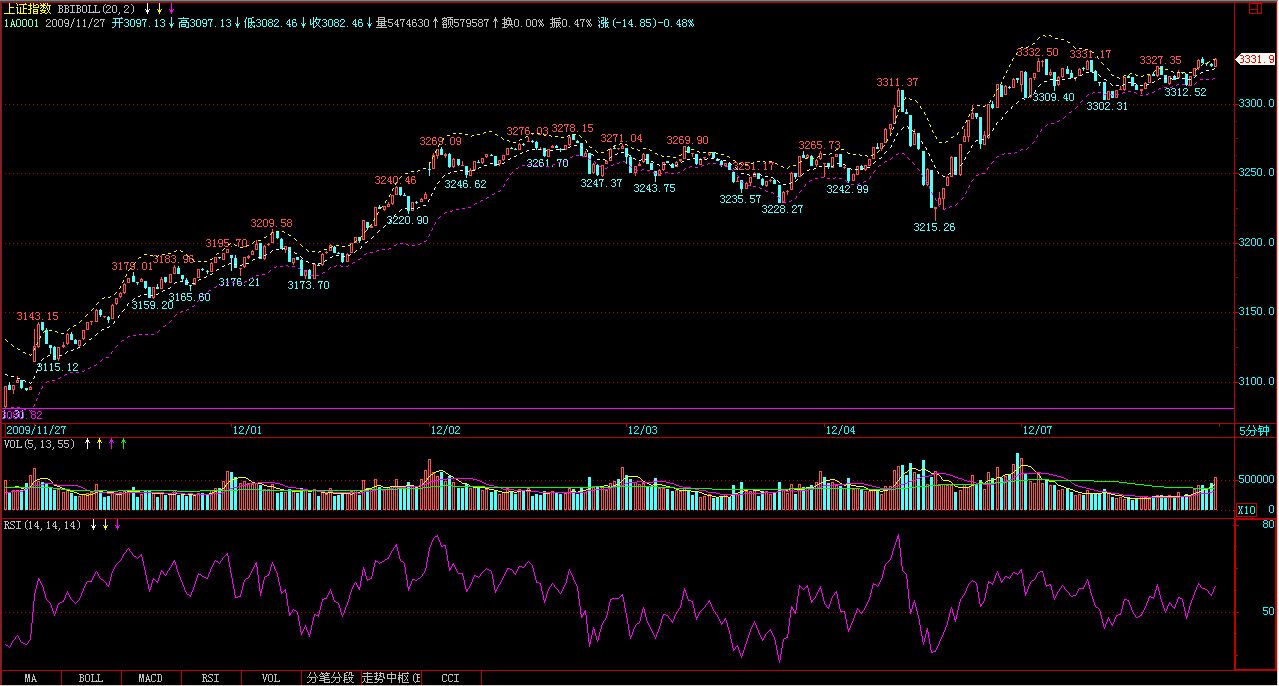Click the 3327.35 high annotation
The height and width of the screenshot is (686, 1279).
(1160, 60)
